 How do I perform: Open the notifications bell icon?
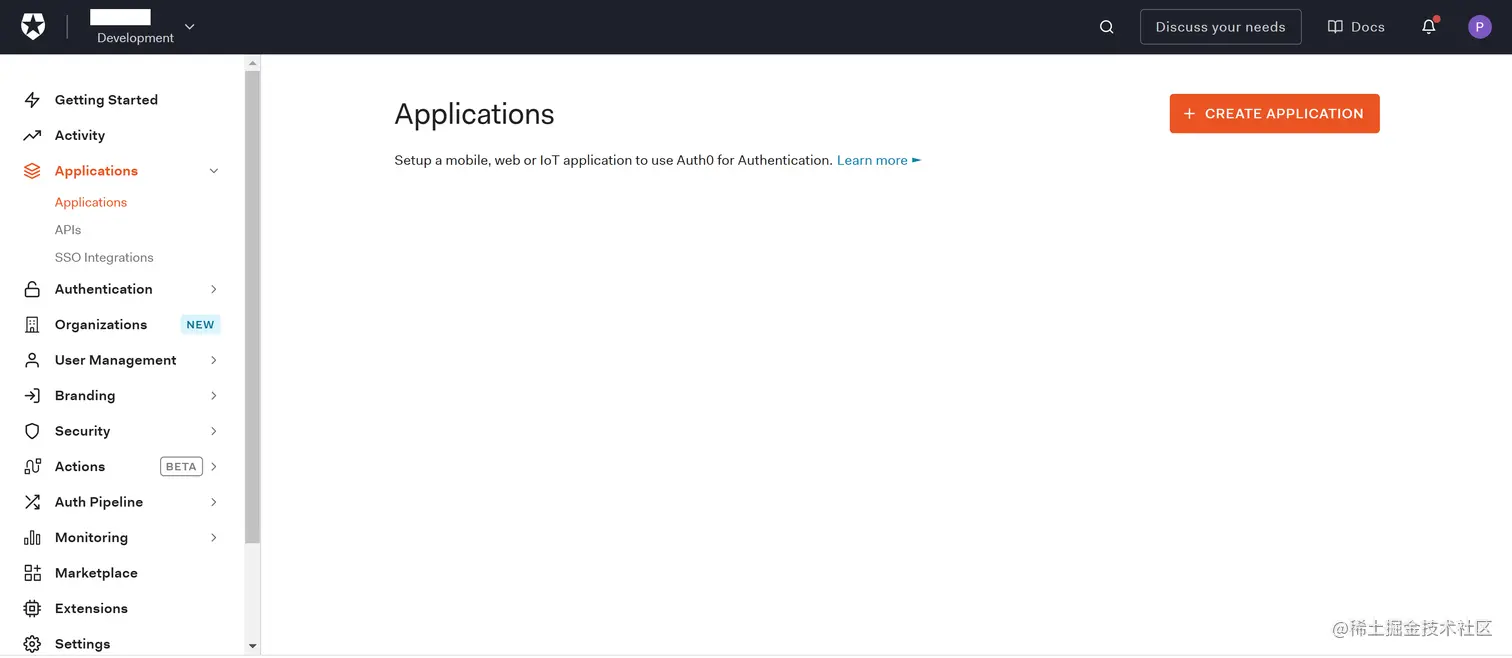pyautogui.click(x=1428, y=27)
